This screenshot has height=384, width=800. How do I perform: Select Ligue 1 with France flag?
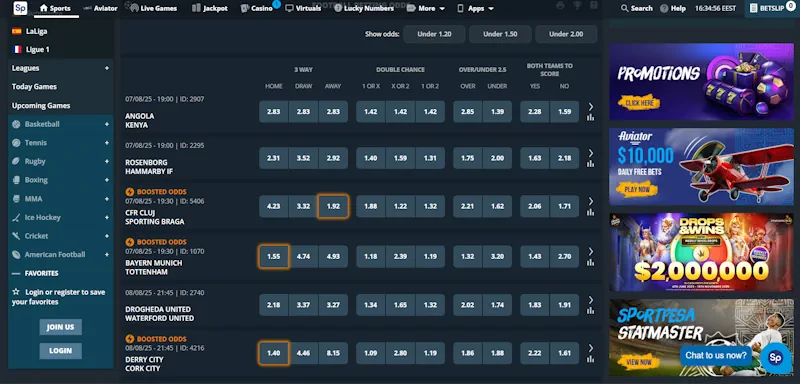point(31,49)
